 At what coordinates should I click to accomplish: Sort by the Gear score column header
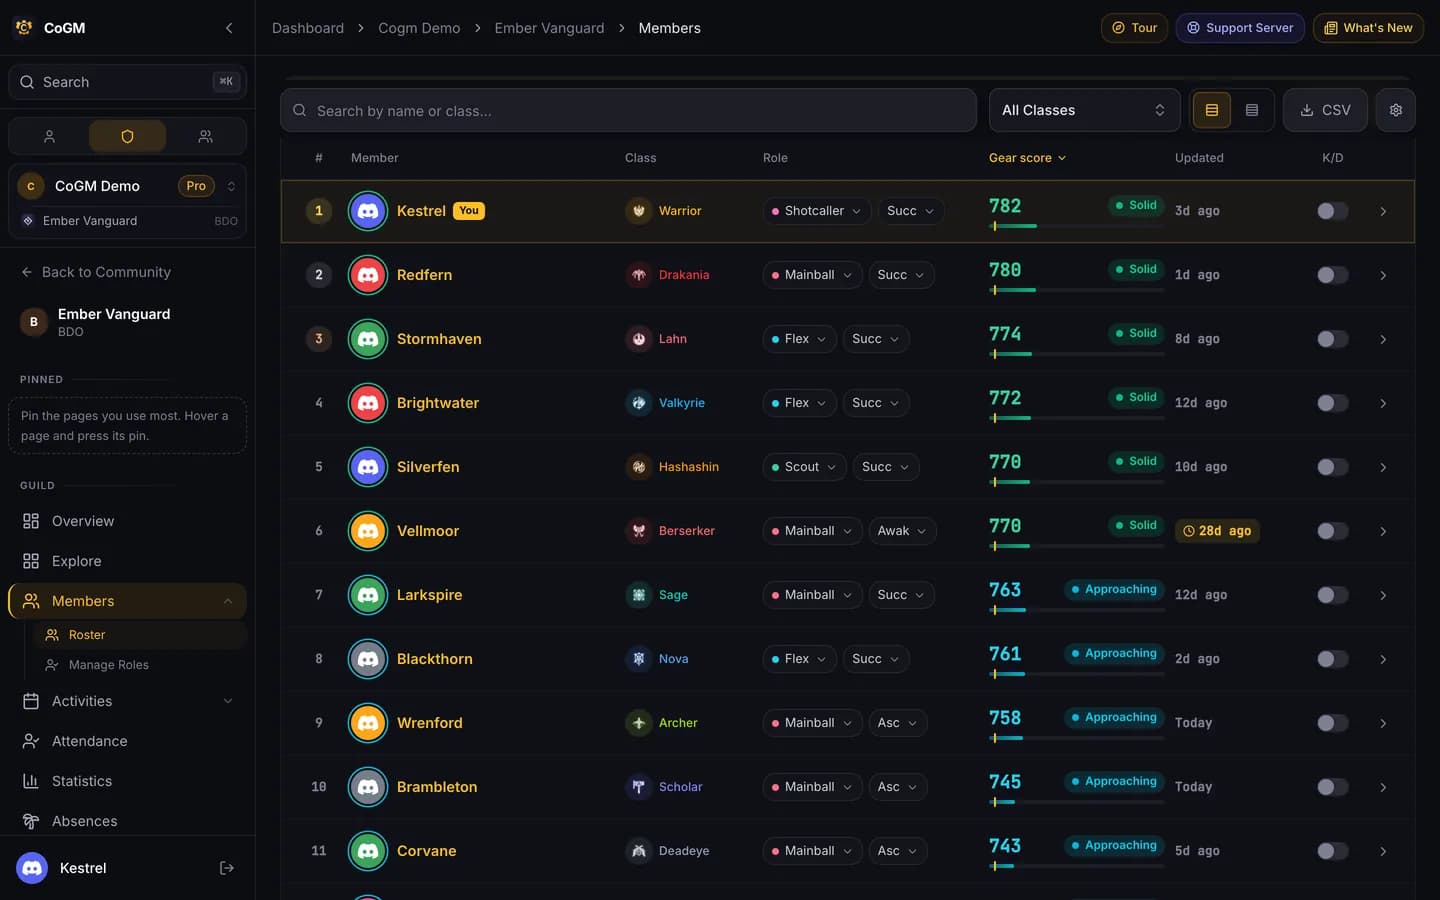pyautogui.click(x=1027, y=158)
